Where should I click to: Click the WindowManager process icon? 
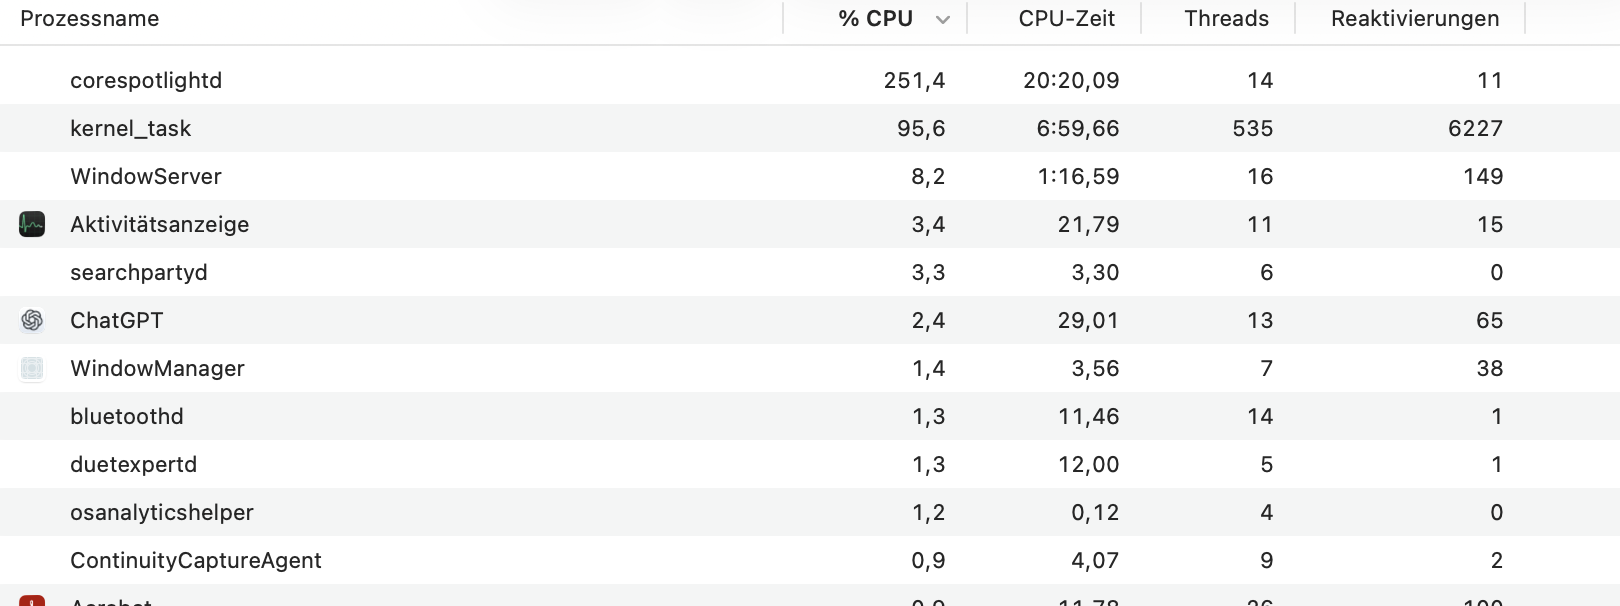click(32, 368)
